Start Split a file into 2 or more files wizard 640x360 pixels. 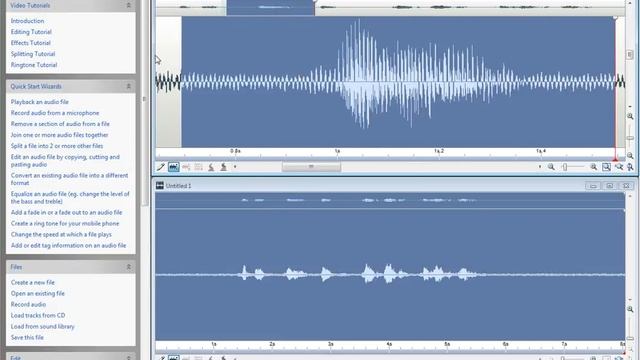coord(57,146)
